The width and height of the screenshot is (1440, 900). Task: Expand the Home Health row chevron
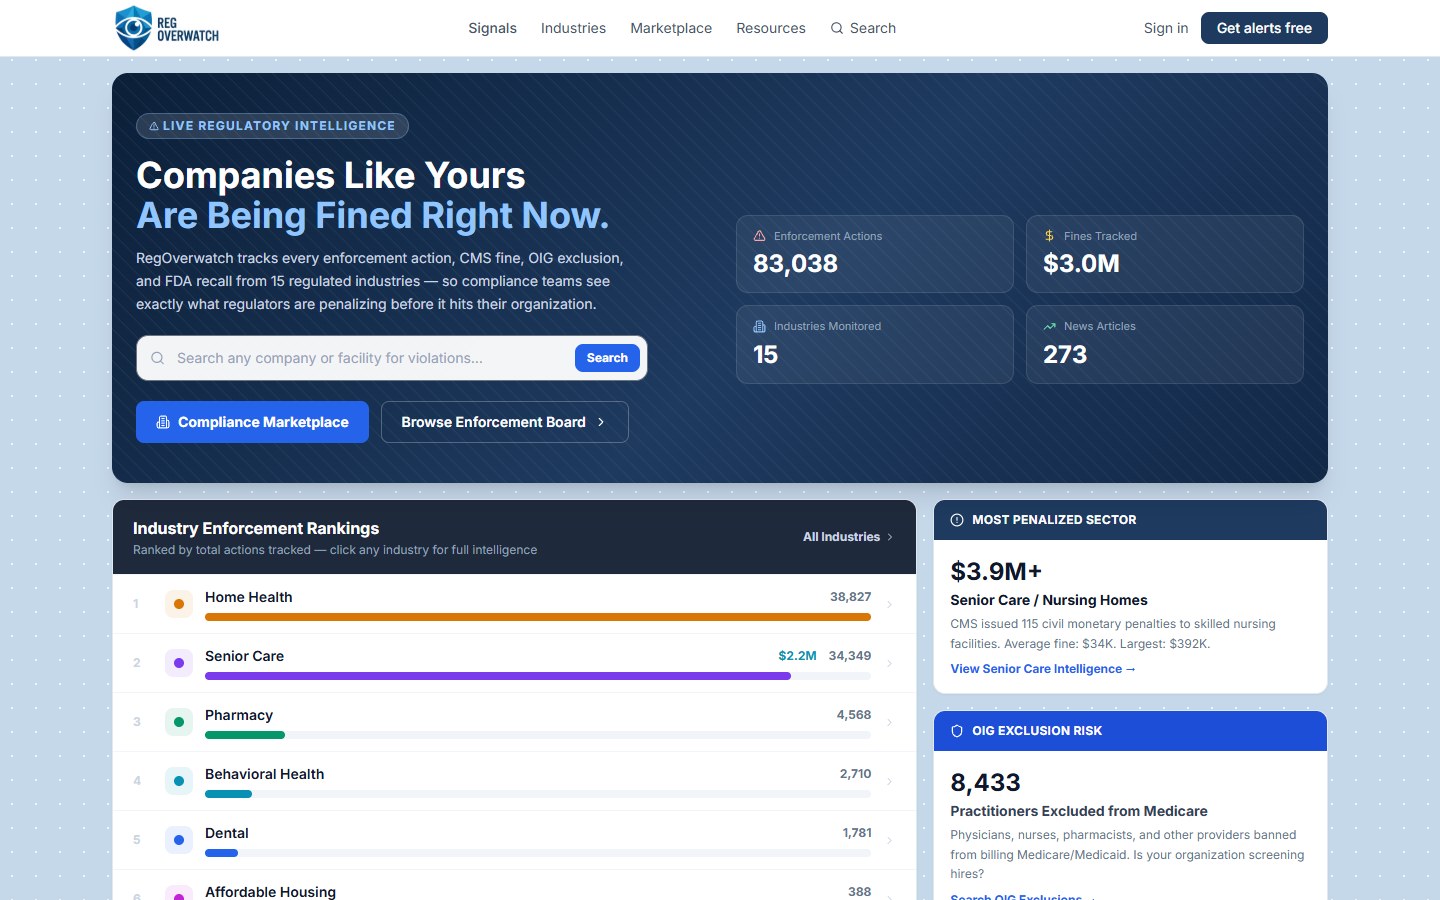click(x=889, y=604)
